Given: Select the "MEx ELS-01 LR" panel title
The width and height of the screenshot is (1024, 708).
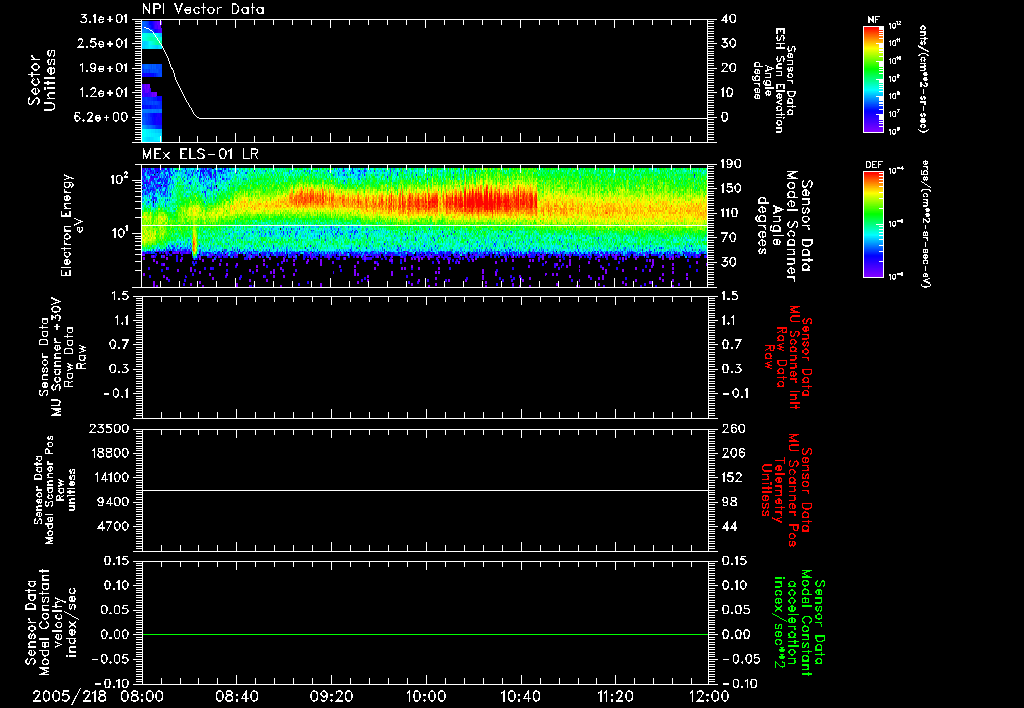Looking at the screenshot, I should (x=200, y=154).
